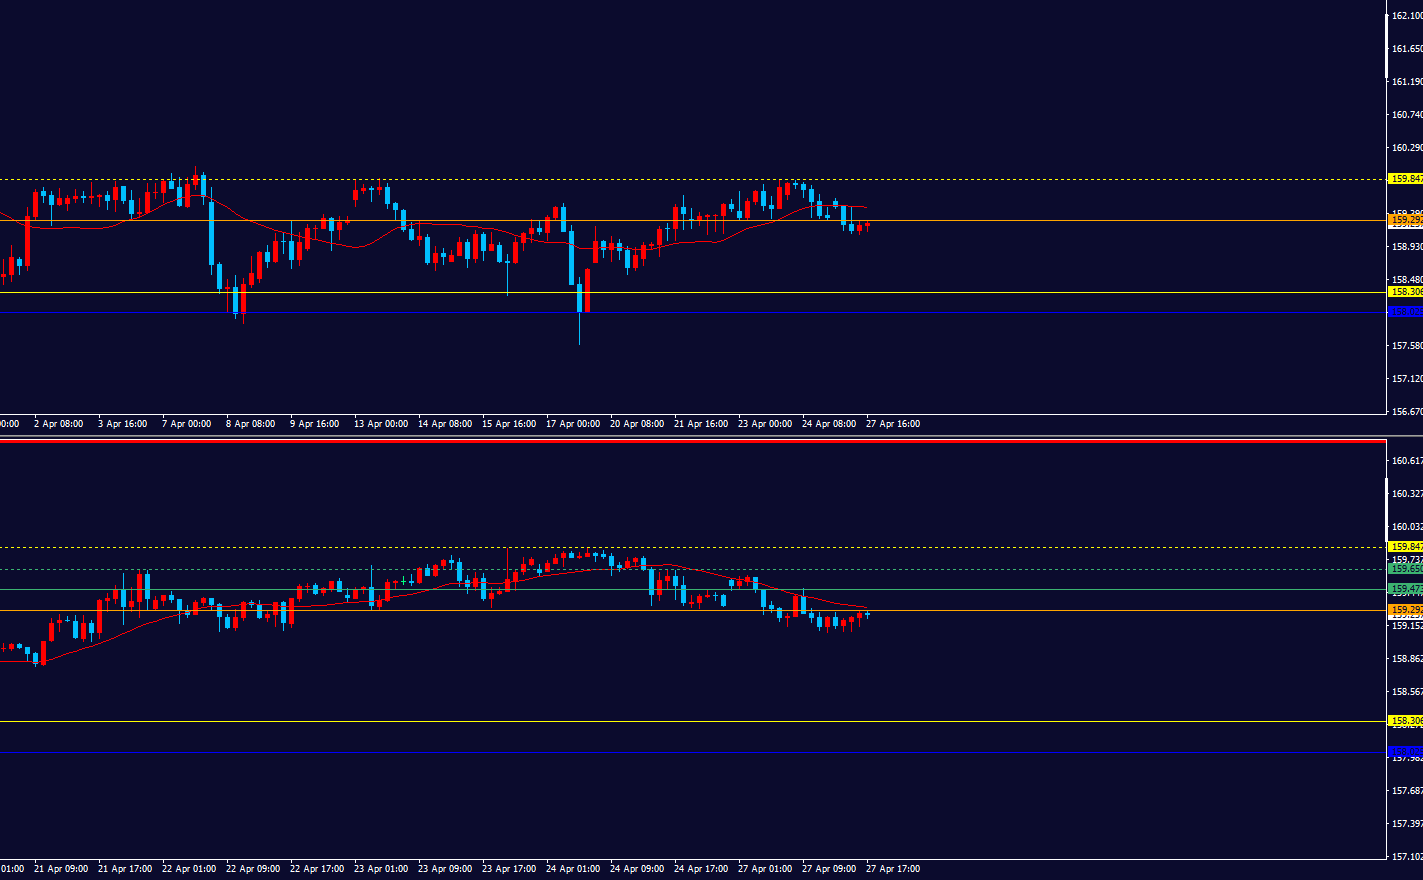Screen dimensions: 1423x880
Task: Click the 27 Apr 17:00 time label in lower chart
Action: [893, 869]
